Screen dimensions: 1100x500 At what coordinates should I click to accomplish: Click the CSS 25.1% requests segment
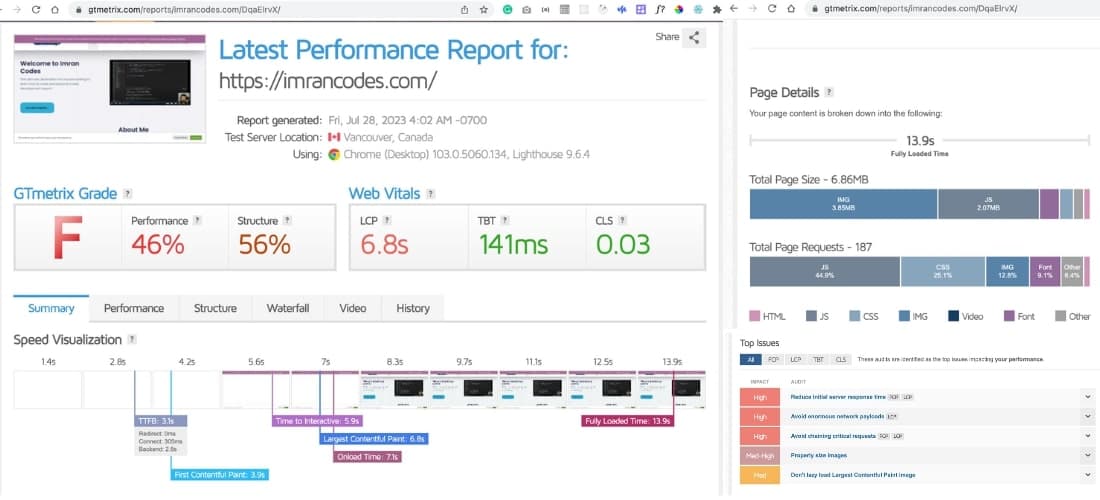[943, 271]
